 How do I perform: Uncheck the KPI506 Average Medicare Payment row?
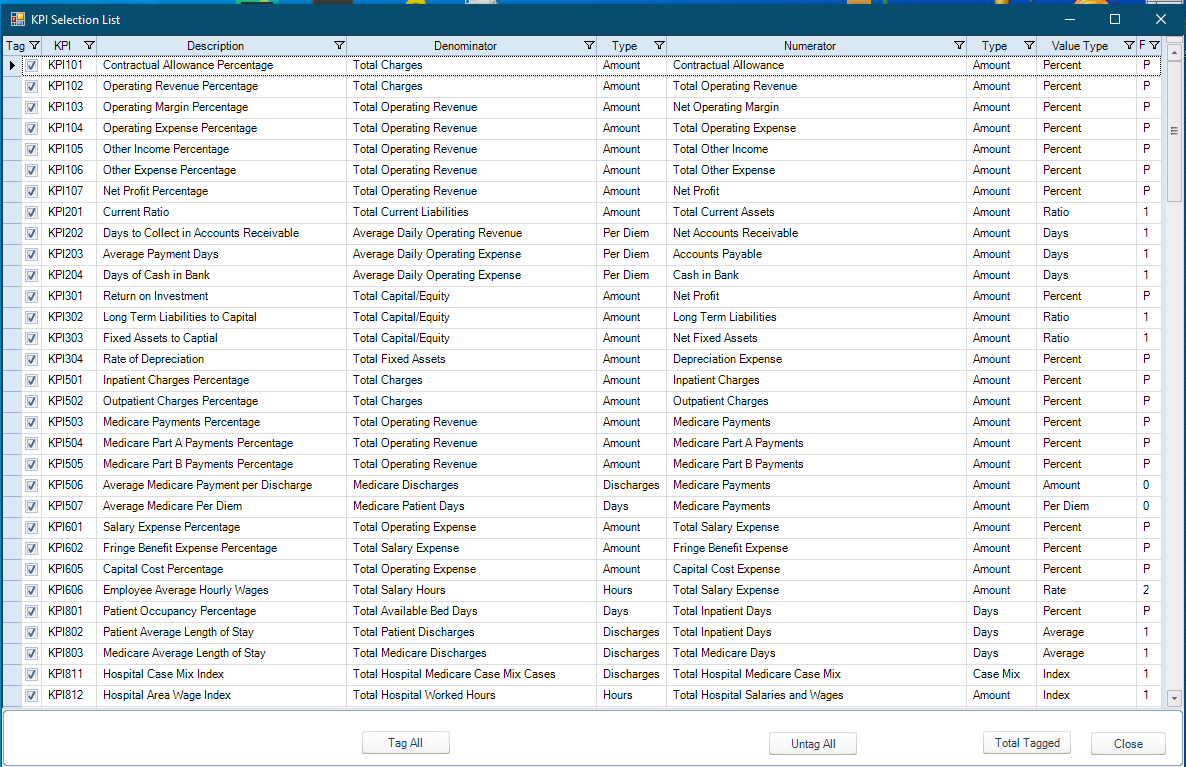31,485
